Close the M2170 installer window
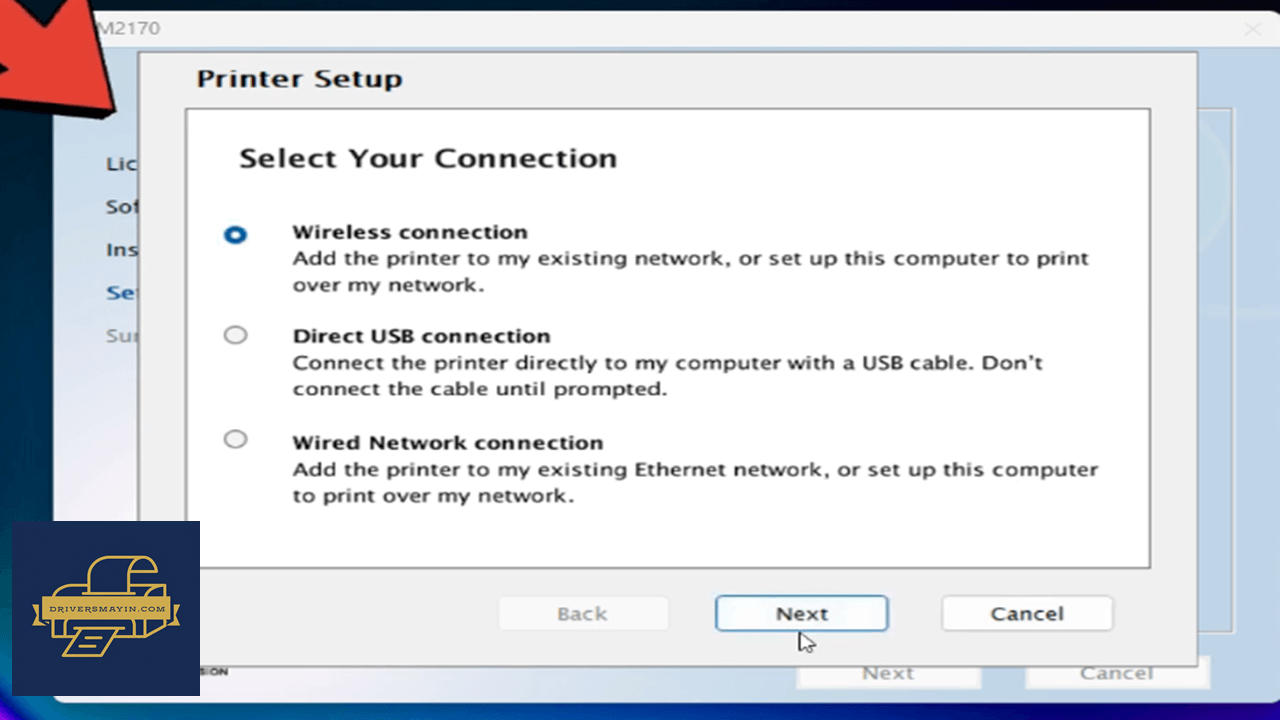The height and width of the screenshot is (720, 1280). tap(1253, 29)
